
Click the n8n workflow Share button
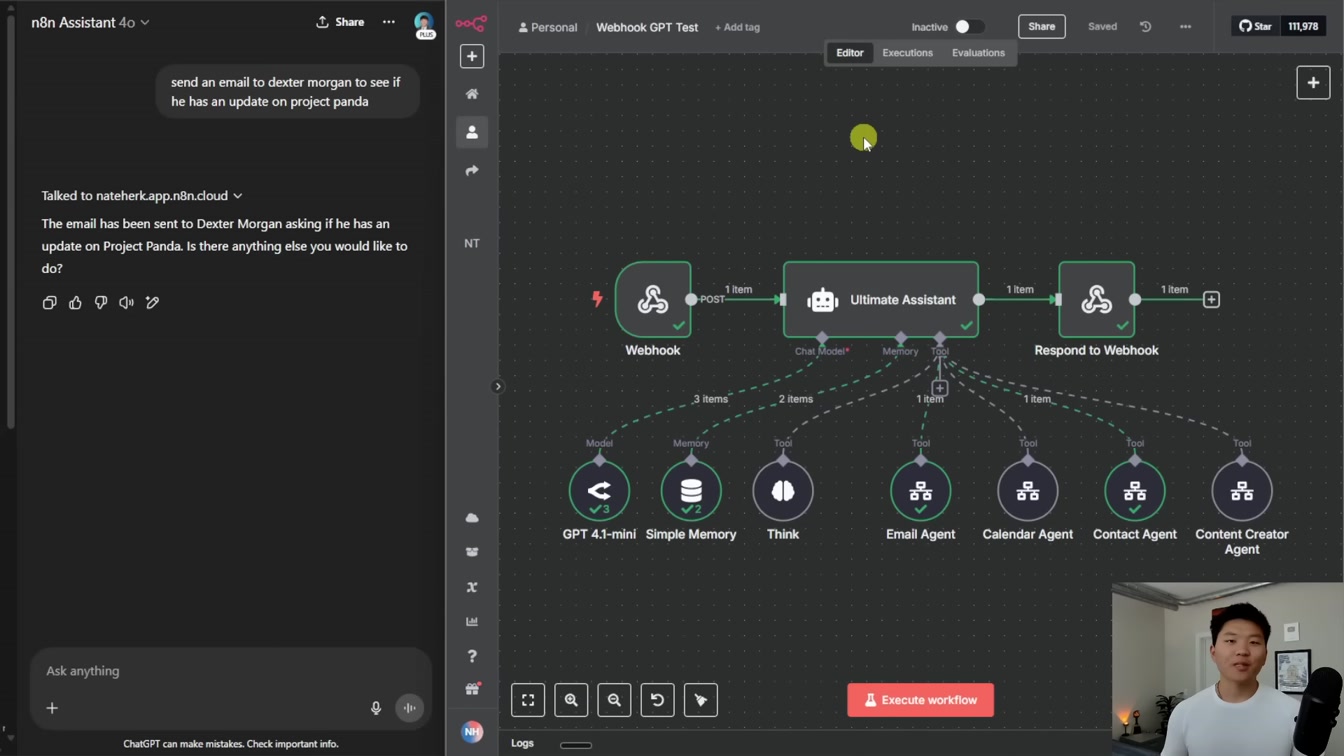[x=1042, y=27]
